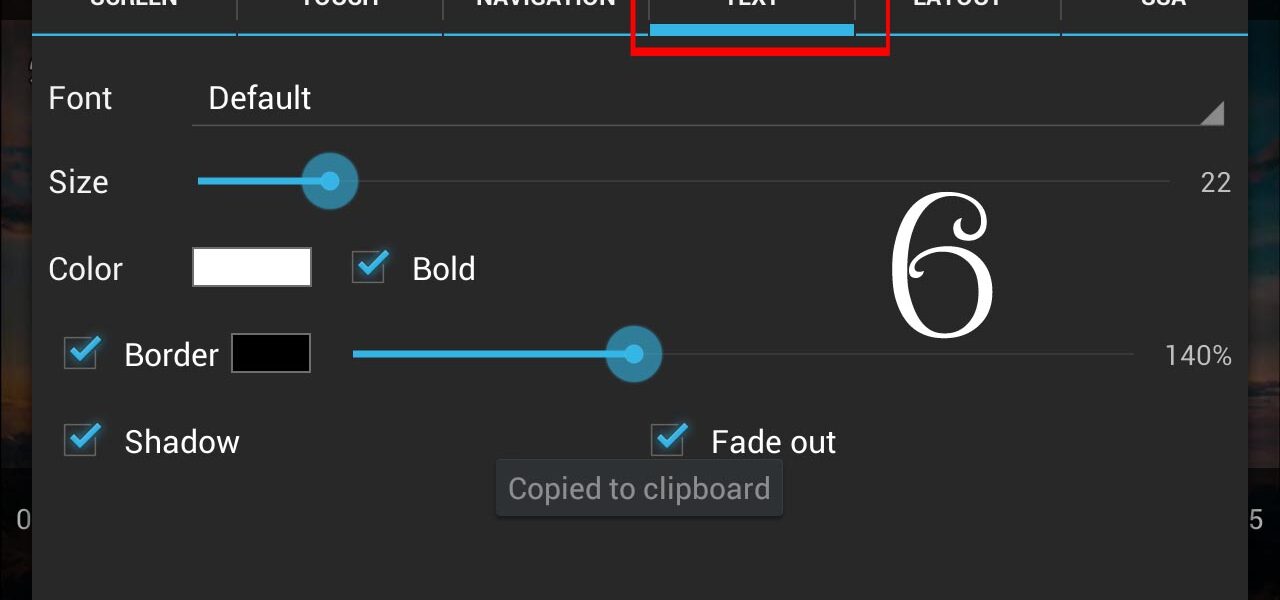Click the Size slider handle
This screenshot has height=600, width=1280.
point(330,181)
